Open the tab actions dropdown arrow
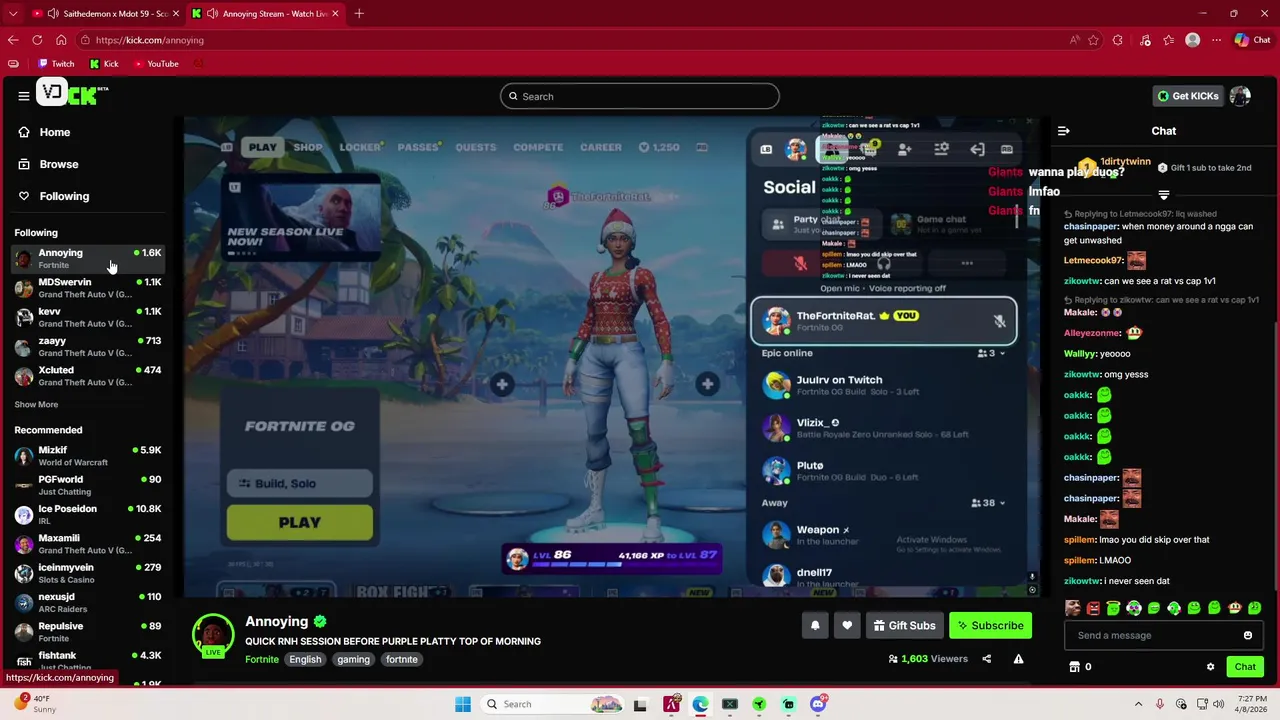Viewport: 1280px width, 720px height. pos(13,13)
